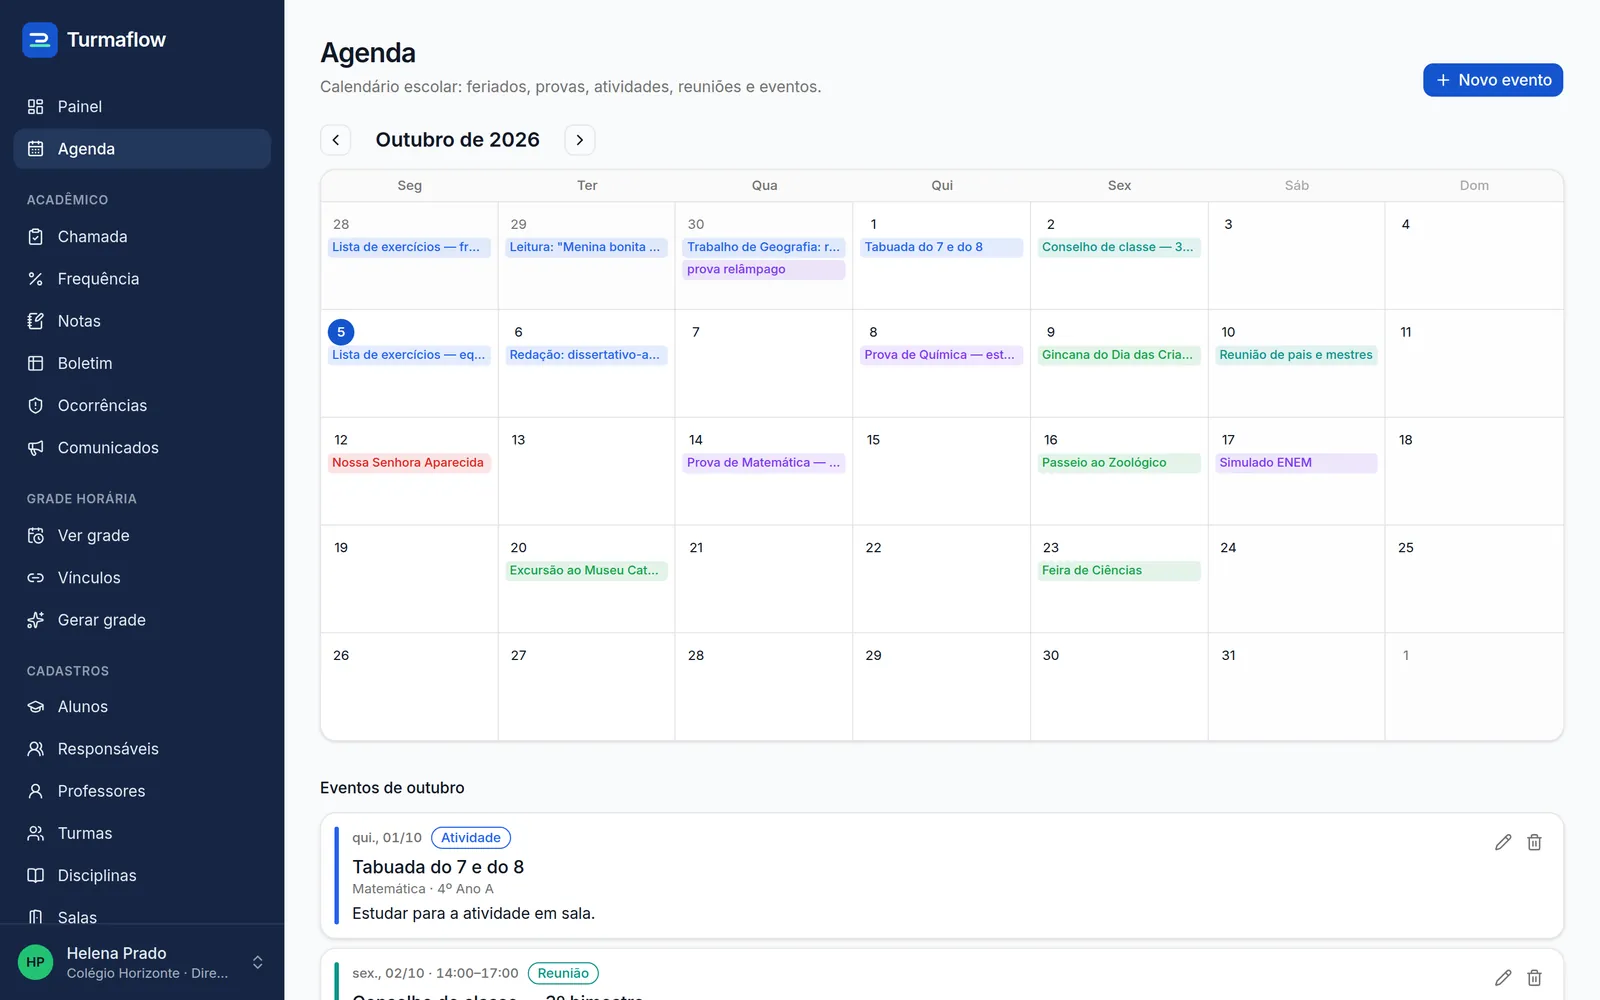Screen dimensions: 1600x1000
Task: Click the Novo evento button
Action: 1493,80
